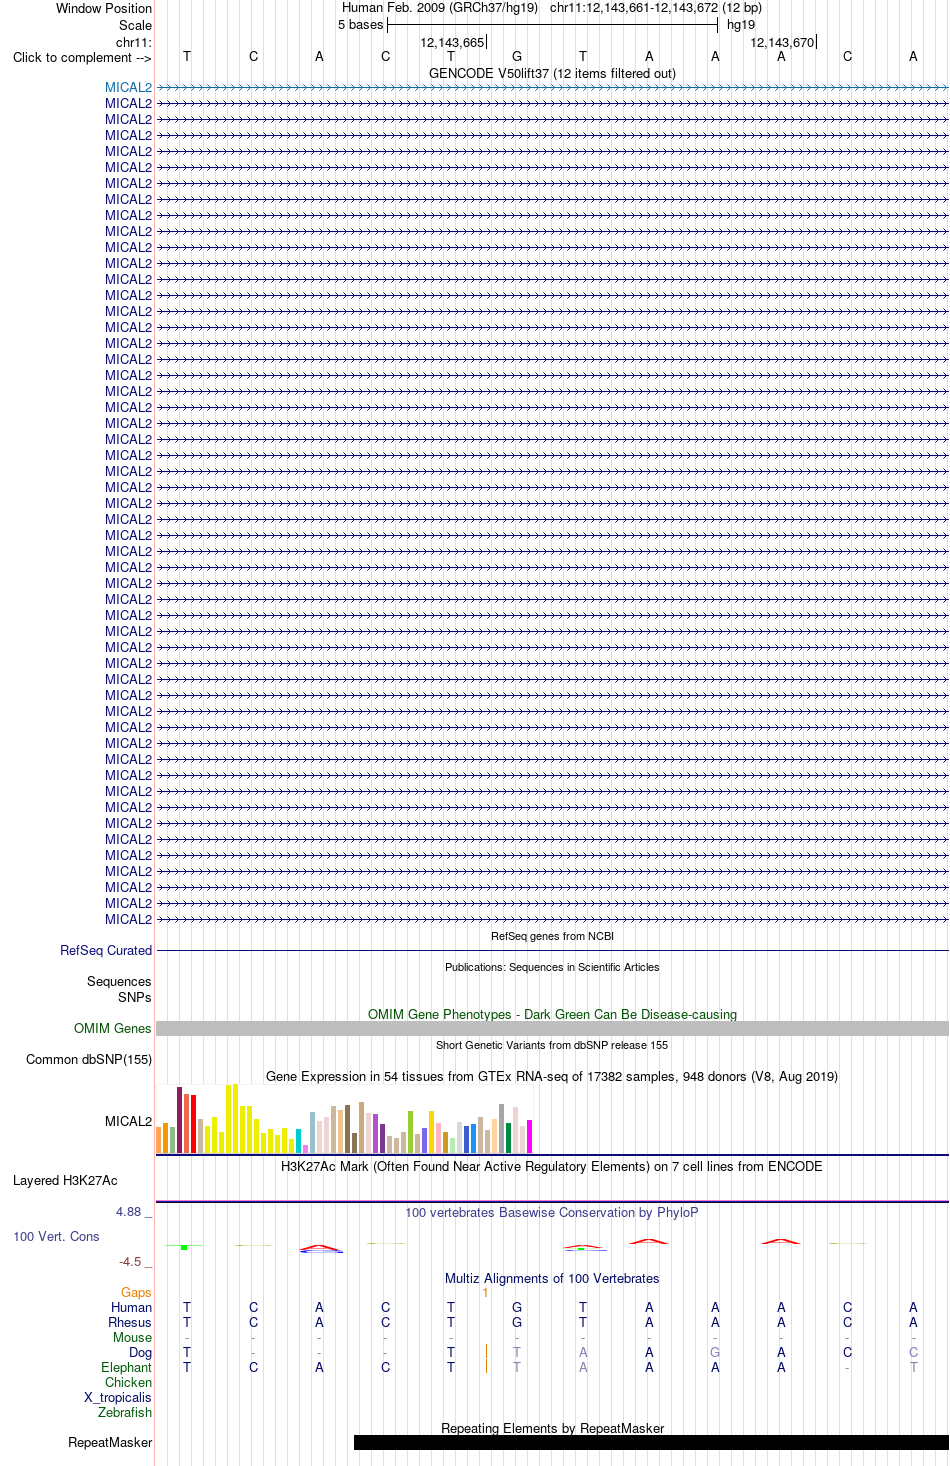The image size is (950, 1466).
Task: Select the X_tropicalis alignment row label
Action: pyautogui.click(x=118, y=1397)
